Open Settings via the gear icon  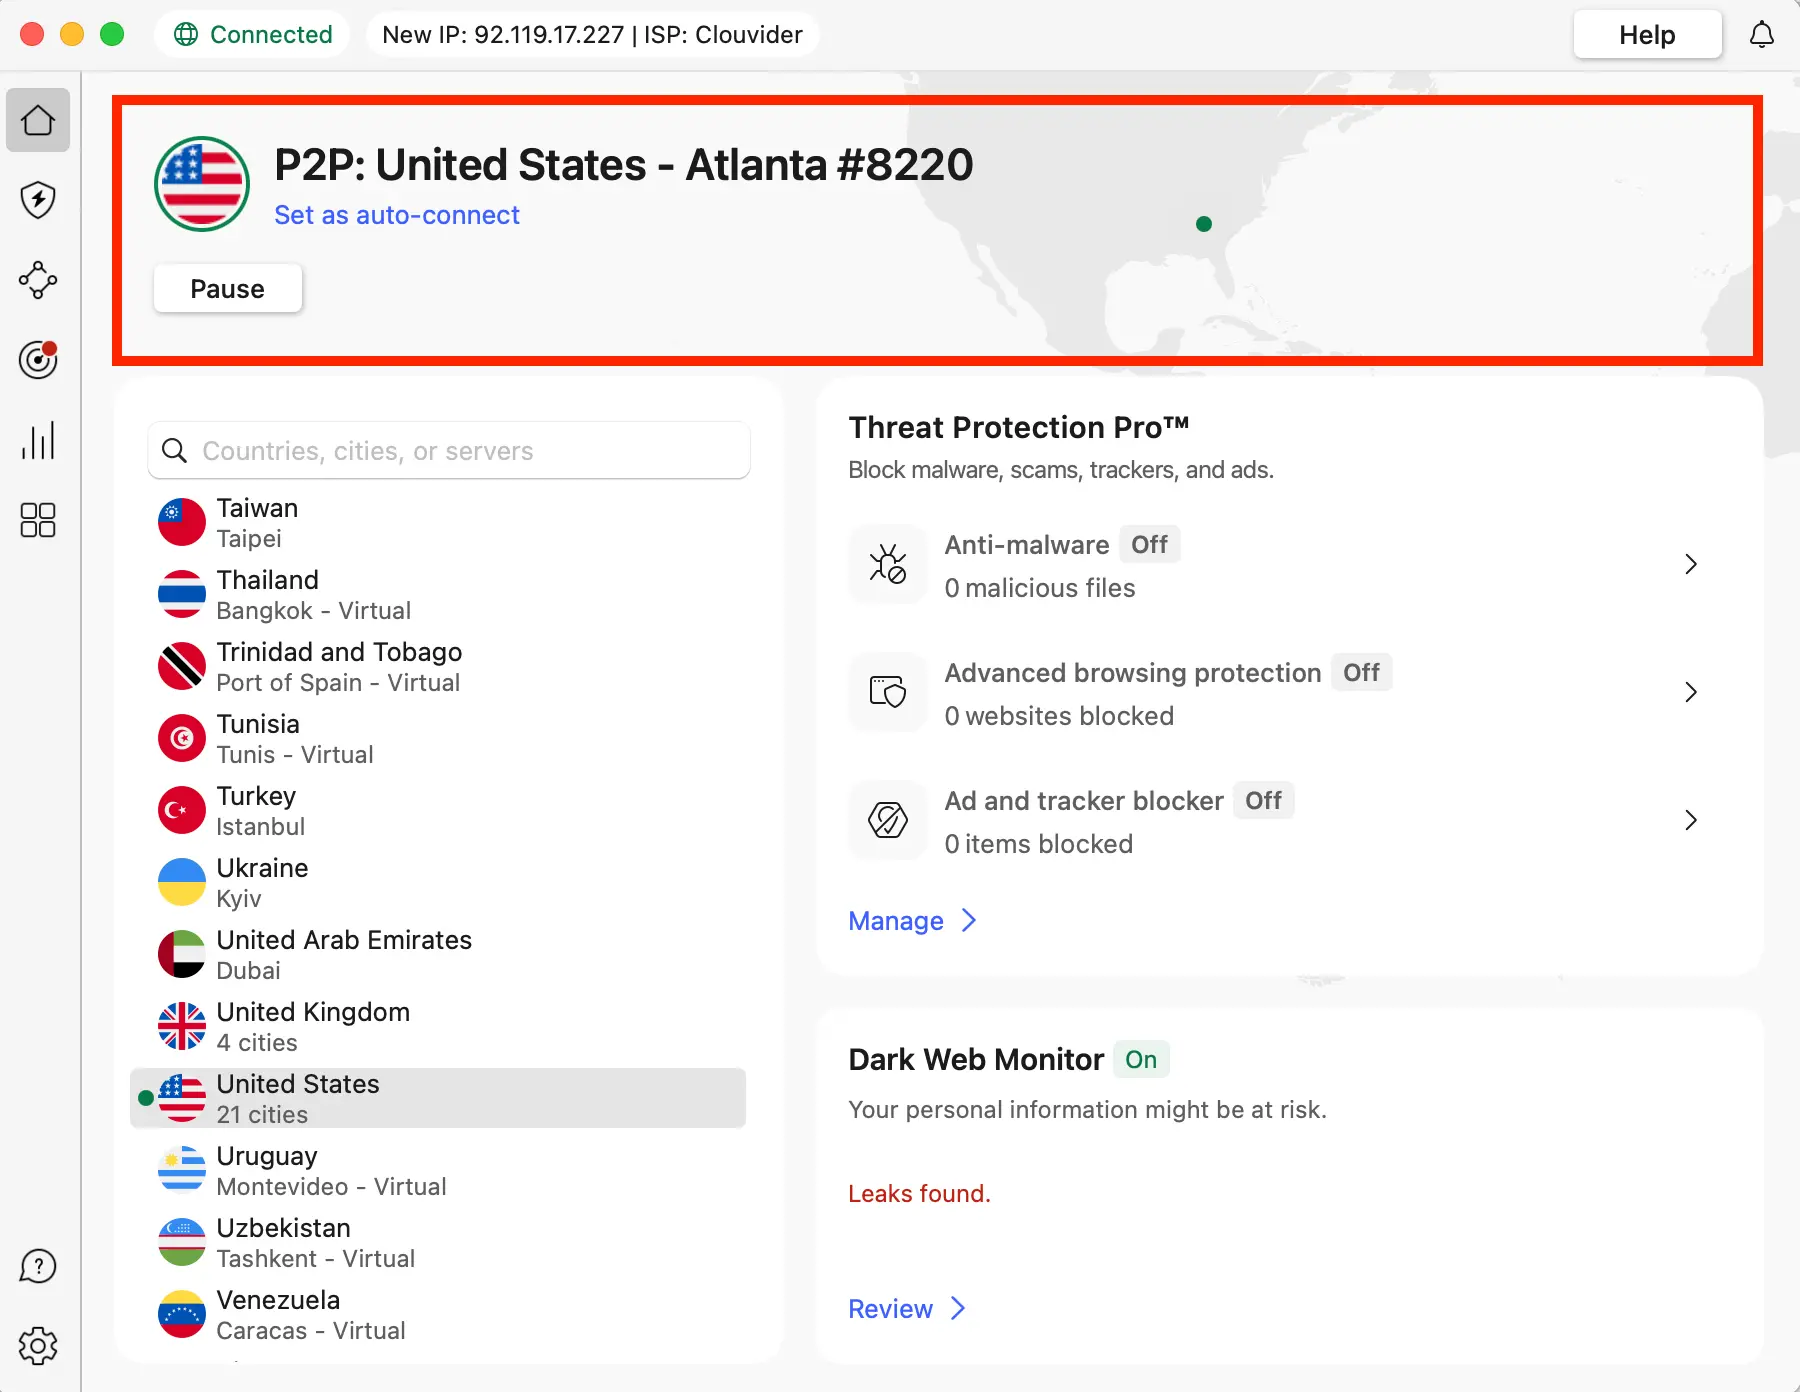pos(37,1345)
